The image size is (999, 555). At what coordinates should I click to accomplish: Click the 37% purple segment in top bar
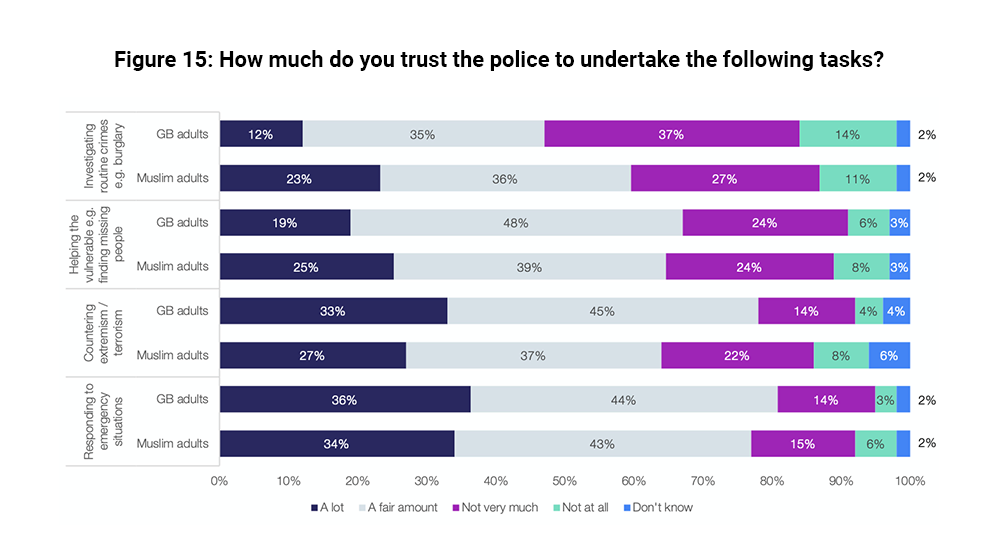pos(672,134)
